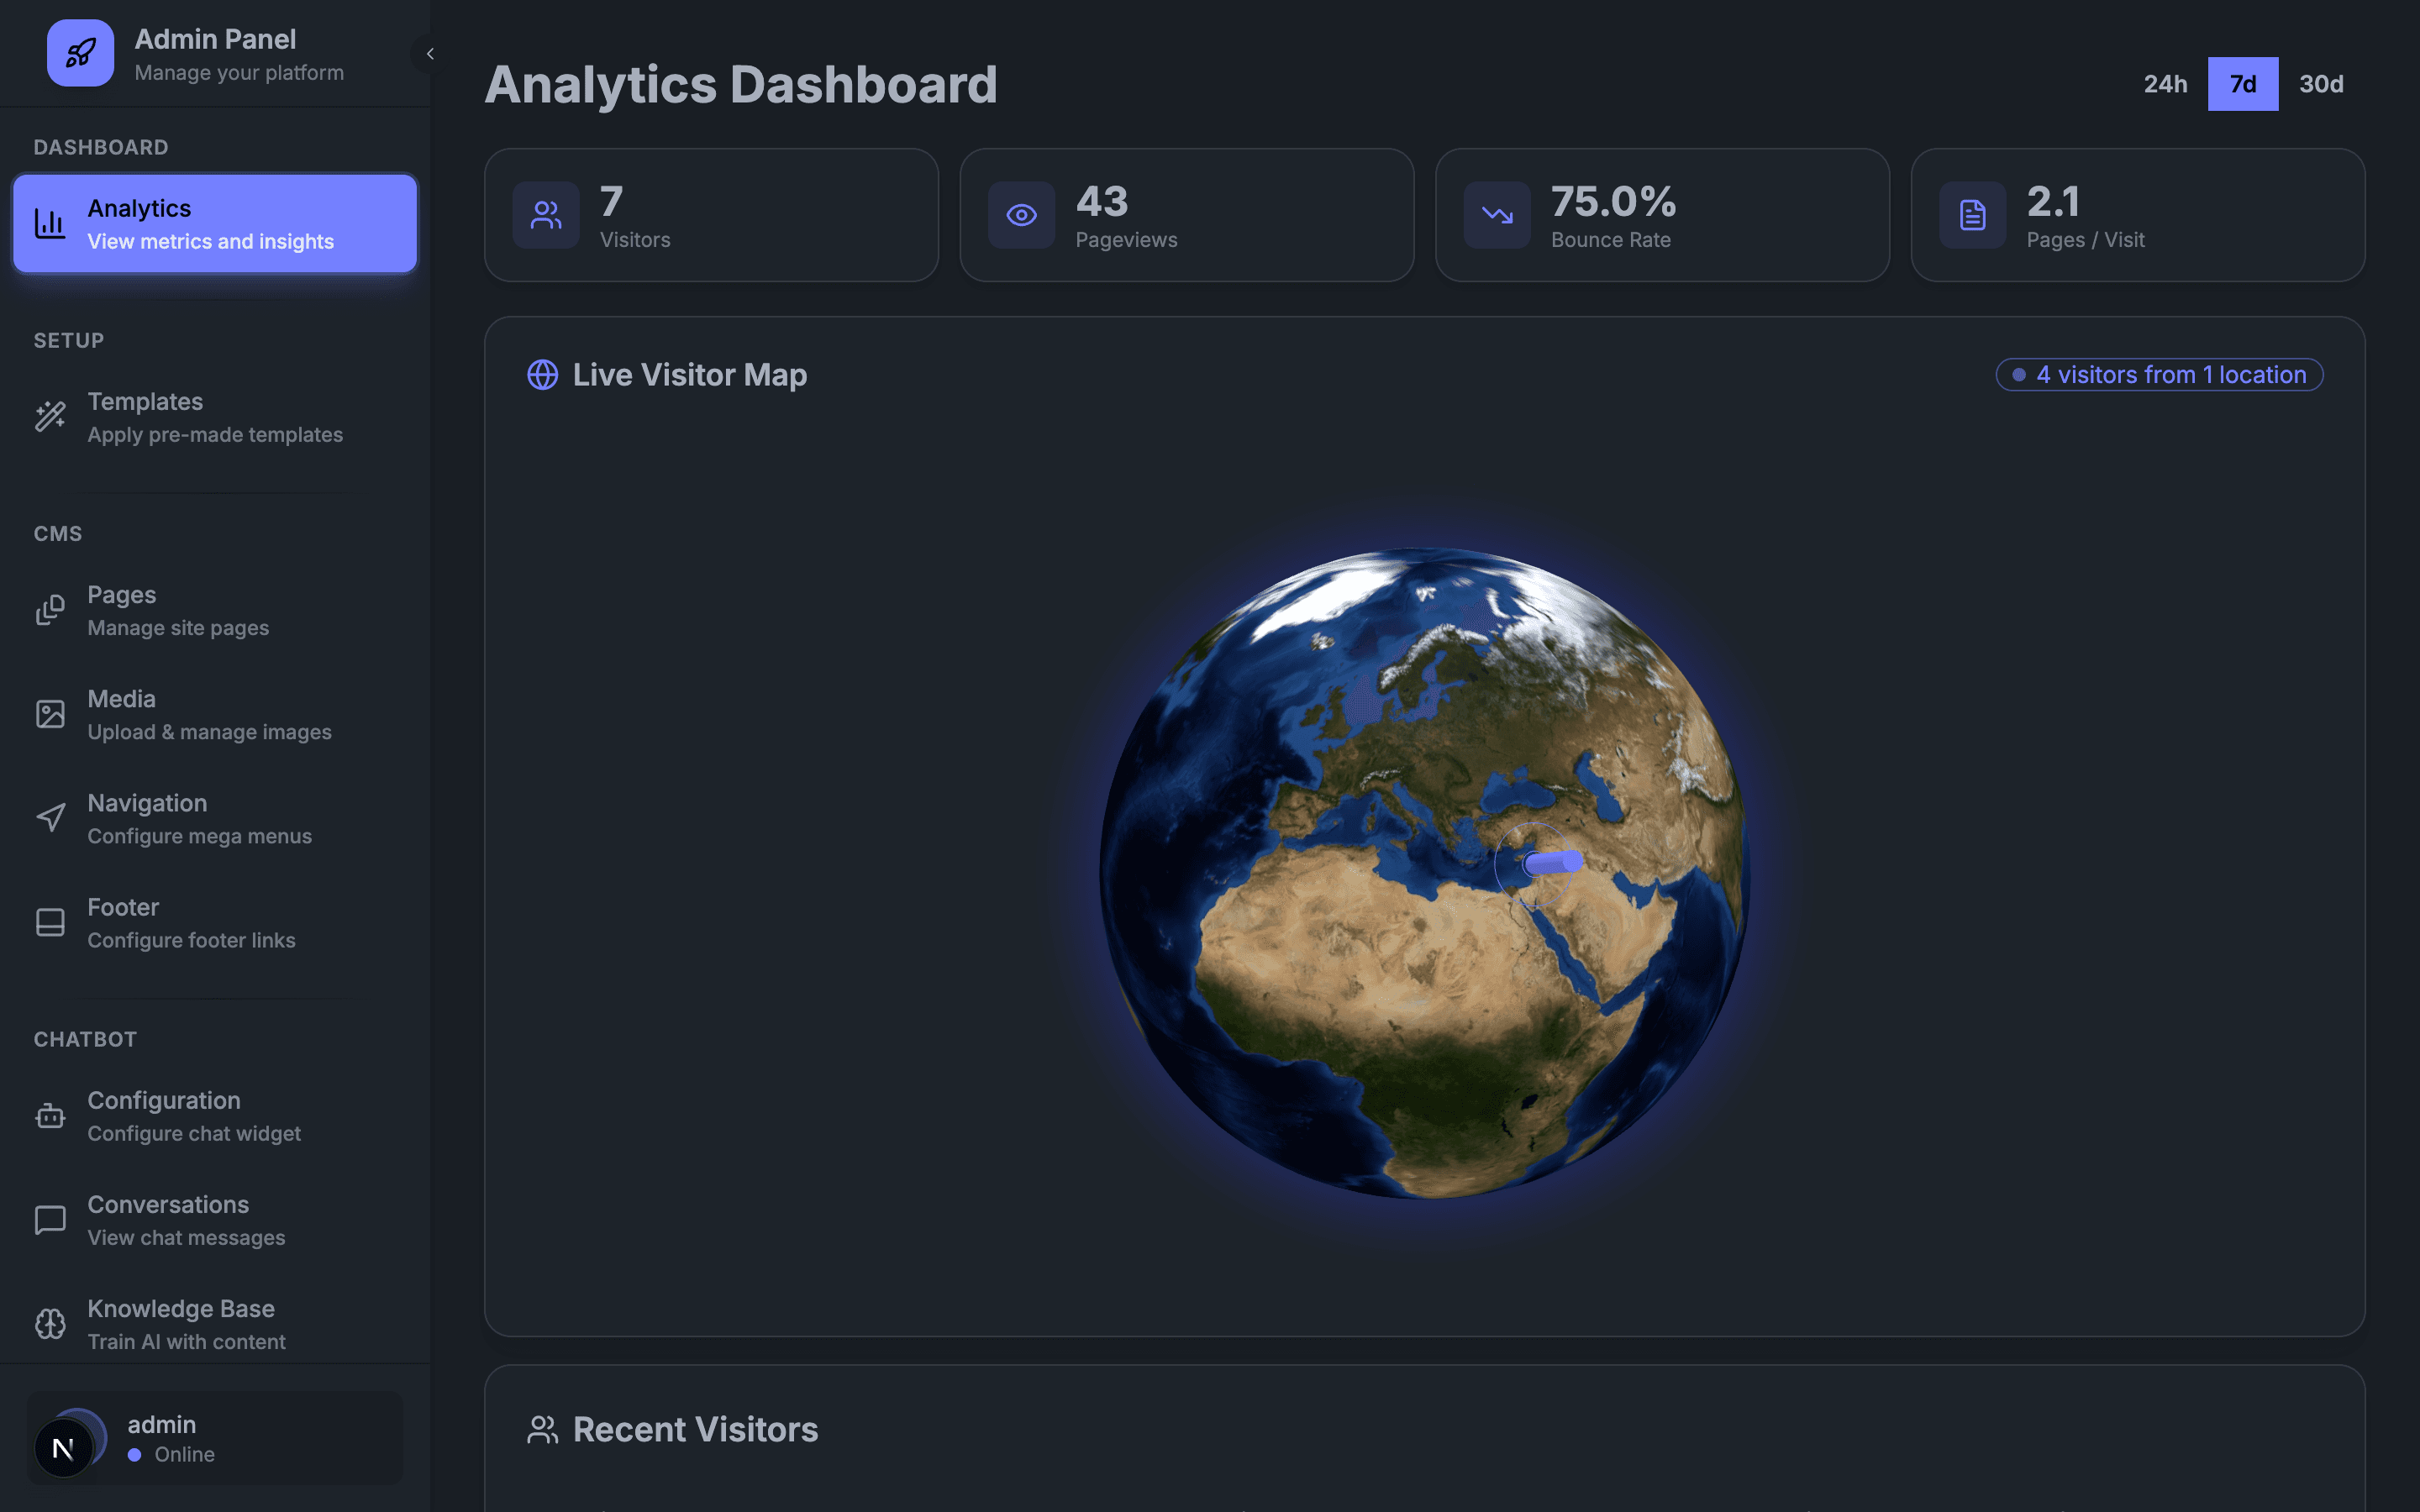Click the Visitors metric card icon

coord(546,214)
